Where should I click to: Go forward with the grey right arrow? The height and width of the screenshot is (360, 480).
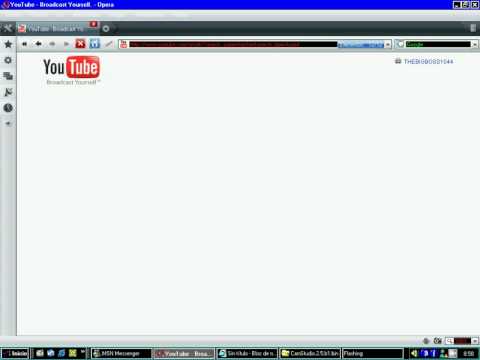[52, 44]
